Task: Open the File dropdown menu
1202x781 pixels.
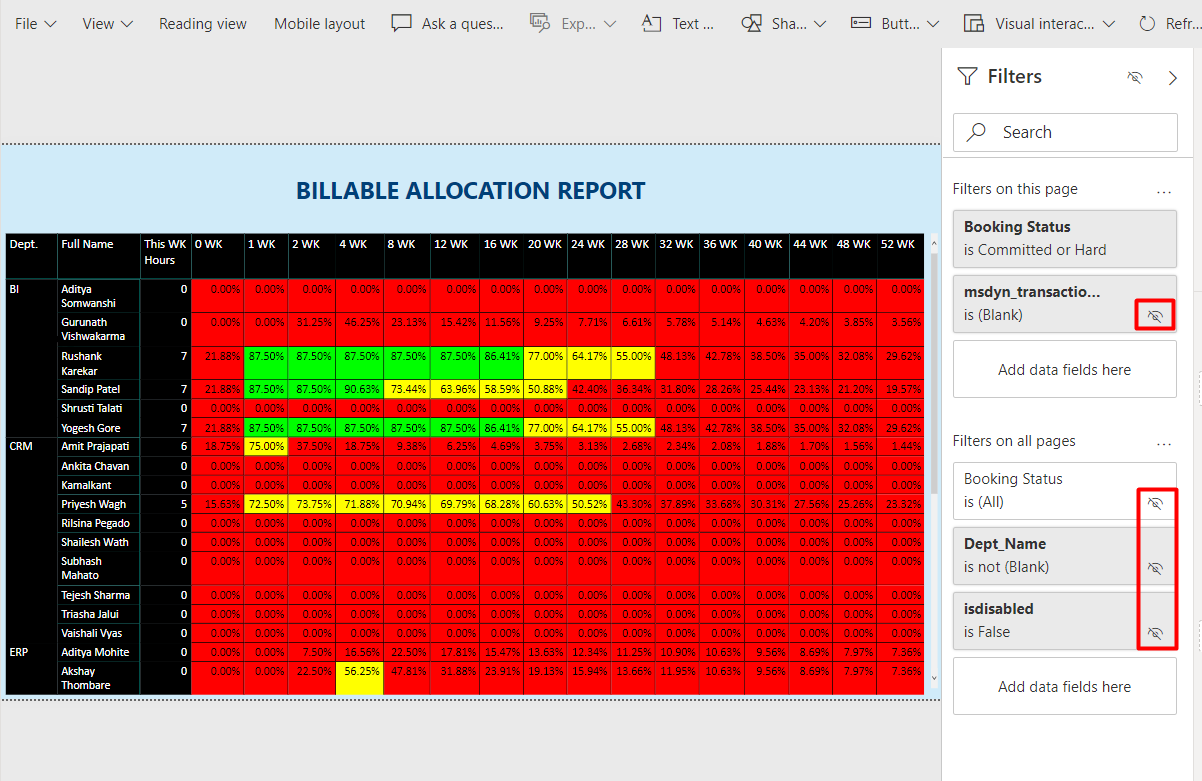Action: coord(35,23)
